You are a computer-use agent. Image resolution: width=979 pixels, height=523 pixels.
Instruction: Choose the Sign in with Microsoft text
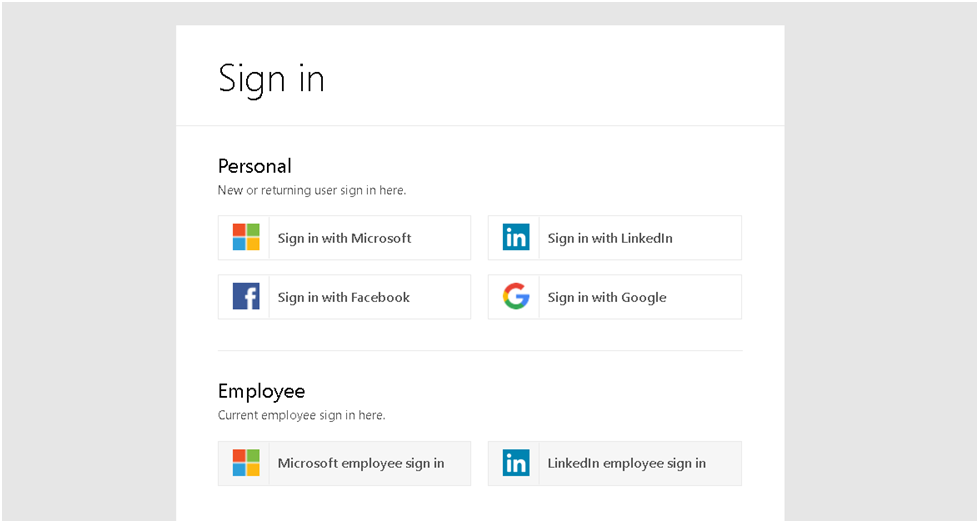tap(344, 238)
